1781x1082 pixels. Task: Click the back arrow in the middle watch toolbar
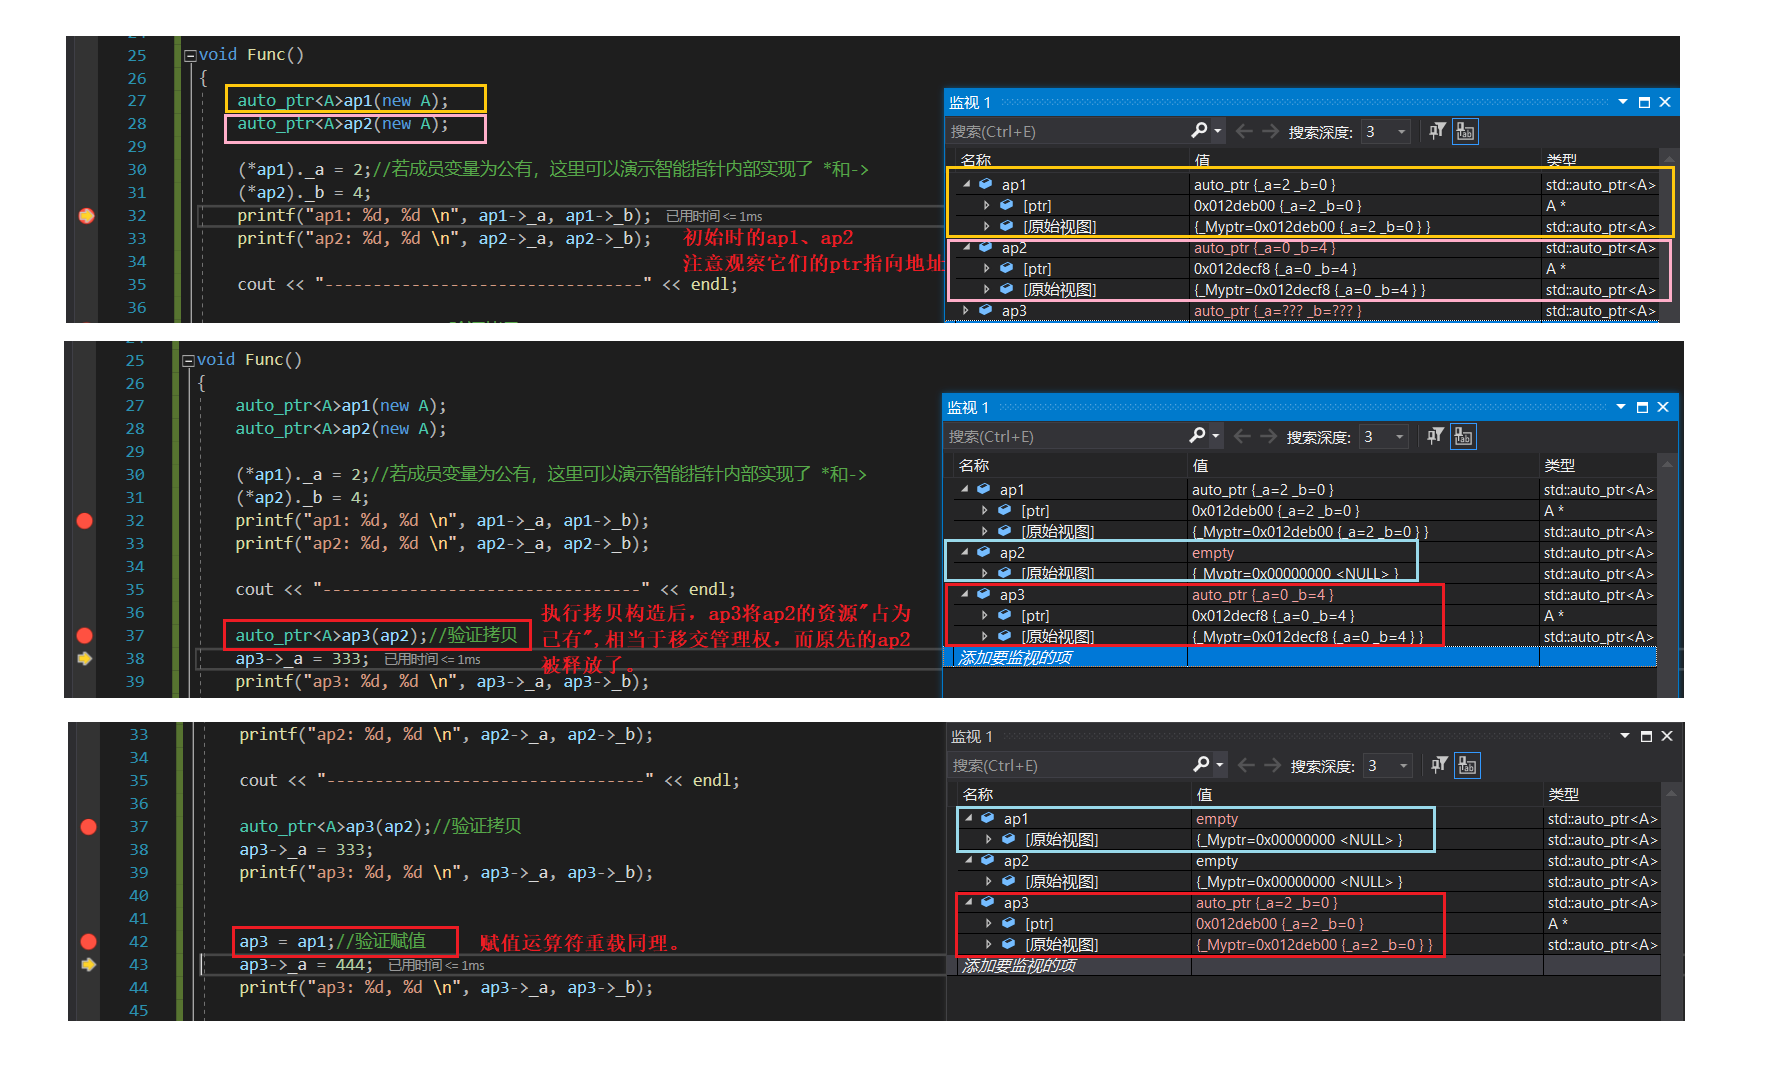click(1242, 436)
